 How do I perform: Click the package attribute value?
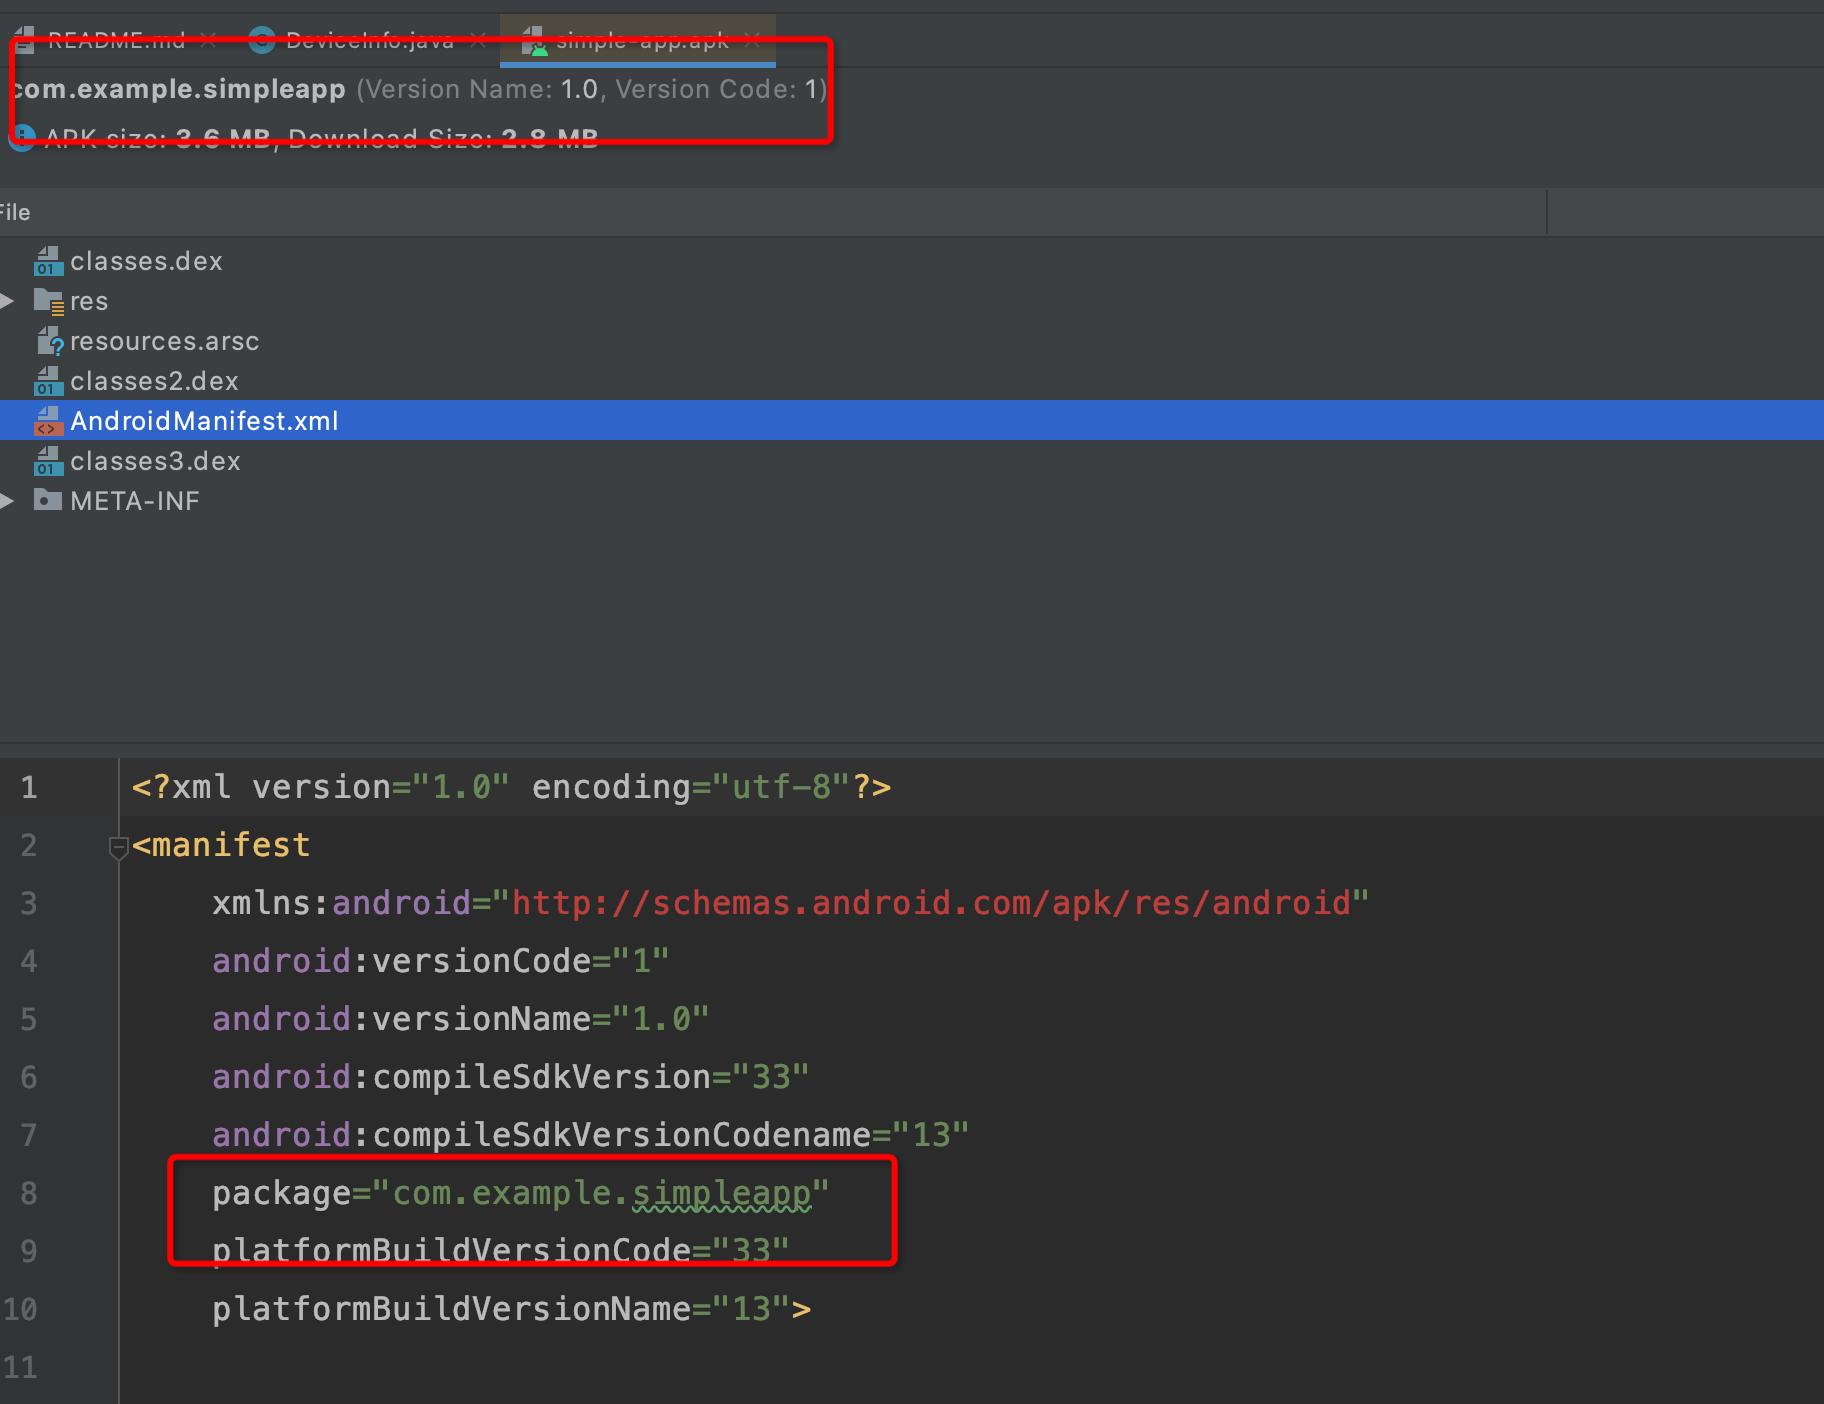point(601,1193)
